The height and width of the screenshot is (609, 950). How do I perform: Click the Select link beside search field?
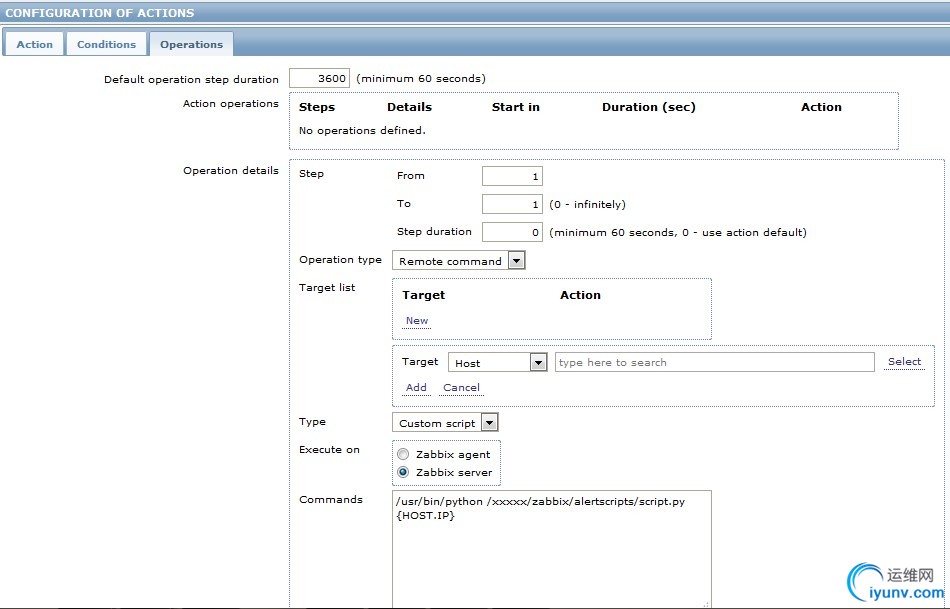point(904,362)
